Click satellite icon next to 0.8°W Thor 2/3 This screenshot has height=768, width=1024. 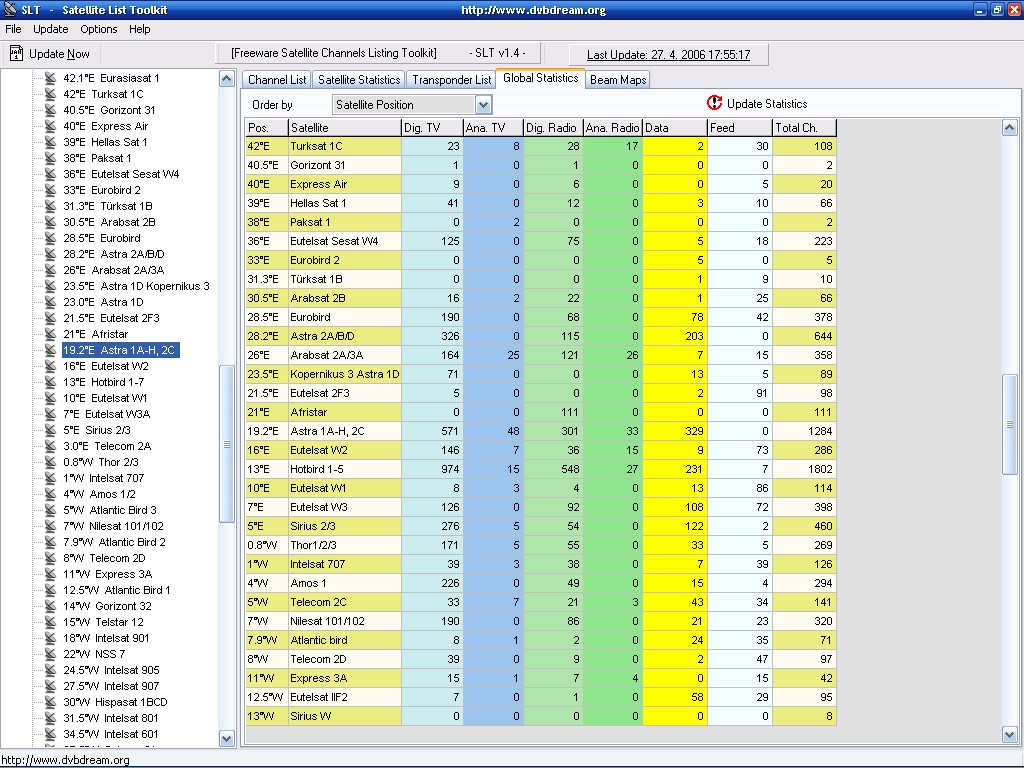tap(50, 462)
